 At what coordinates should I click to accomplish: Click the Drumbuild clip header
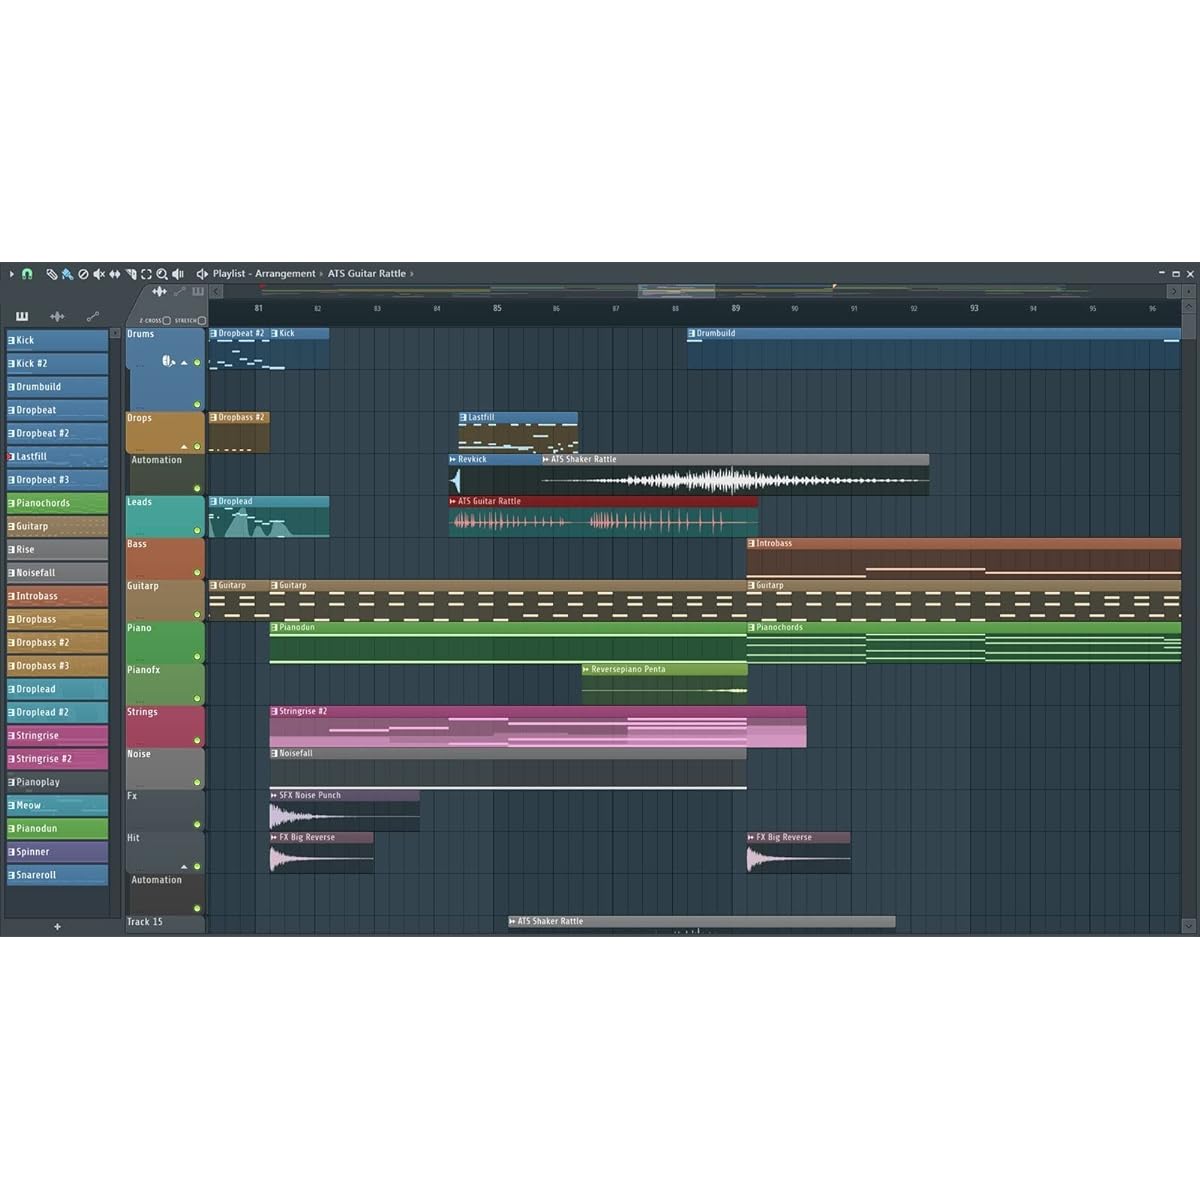point(934,334)
